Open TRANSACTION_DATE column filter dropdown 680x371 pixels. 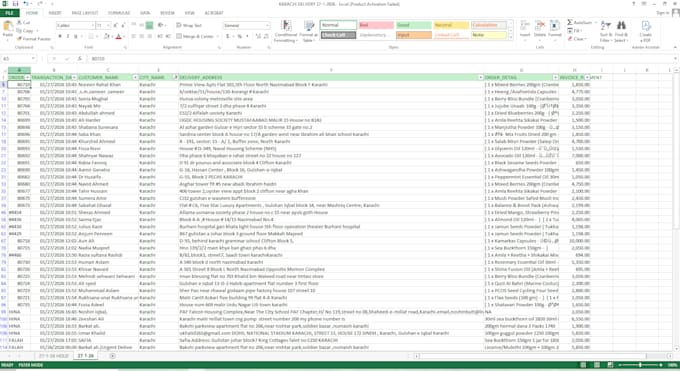75,78
